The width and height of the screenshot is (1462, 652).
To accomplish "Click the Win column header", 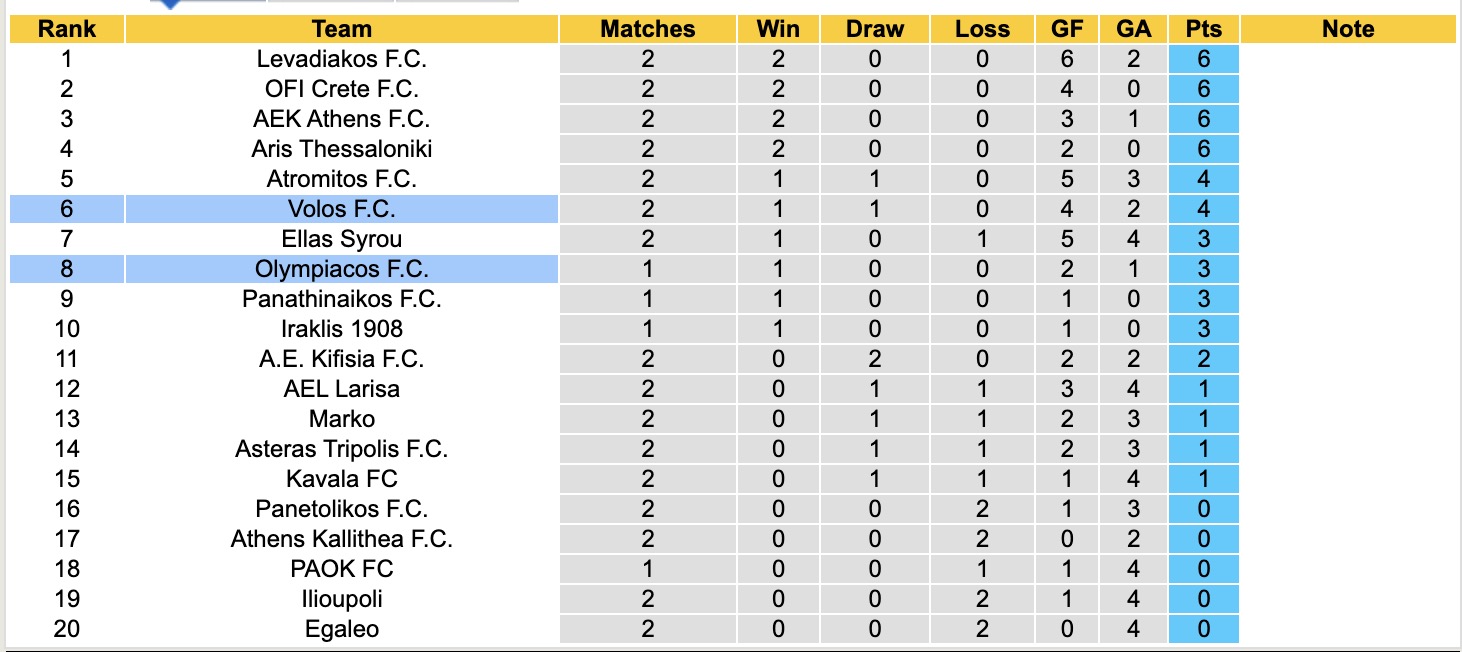I will 778,29.
